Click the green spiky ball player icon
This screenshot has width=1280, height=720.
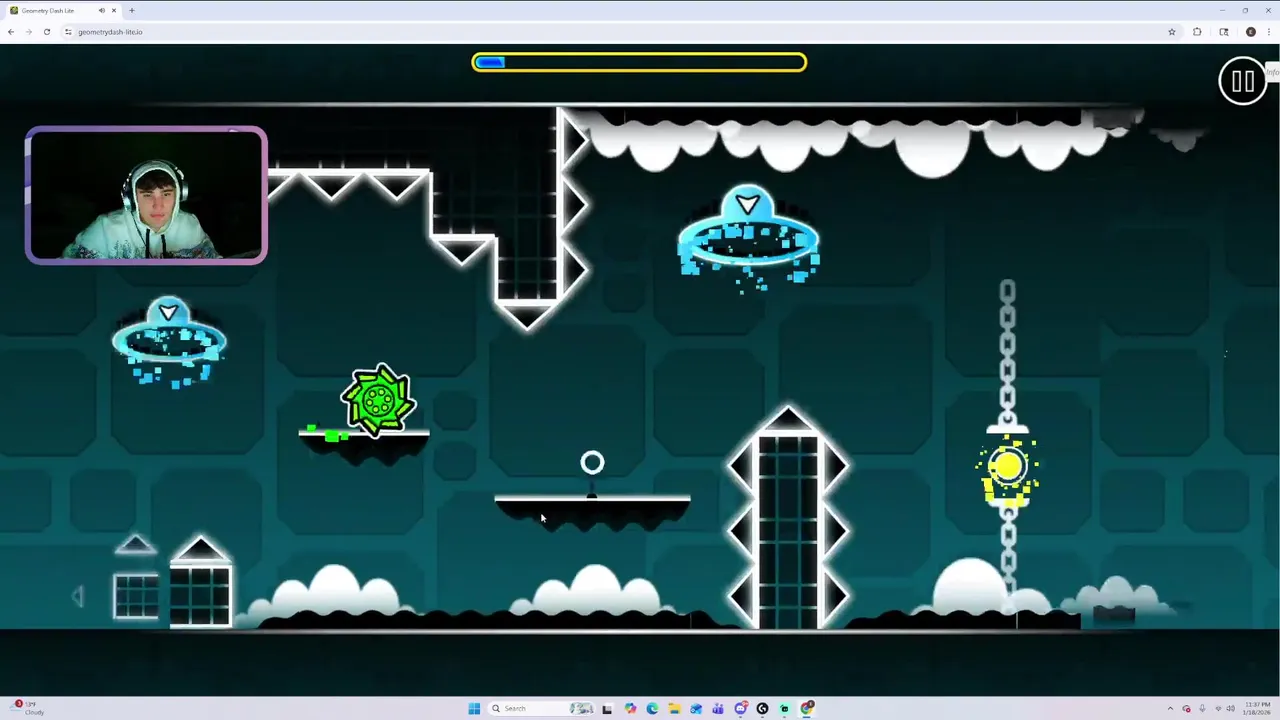(x=378, y=401)
